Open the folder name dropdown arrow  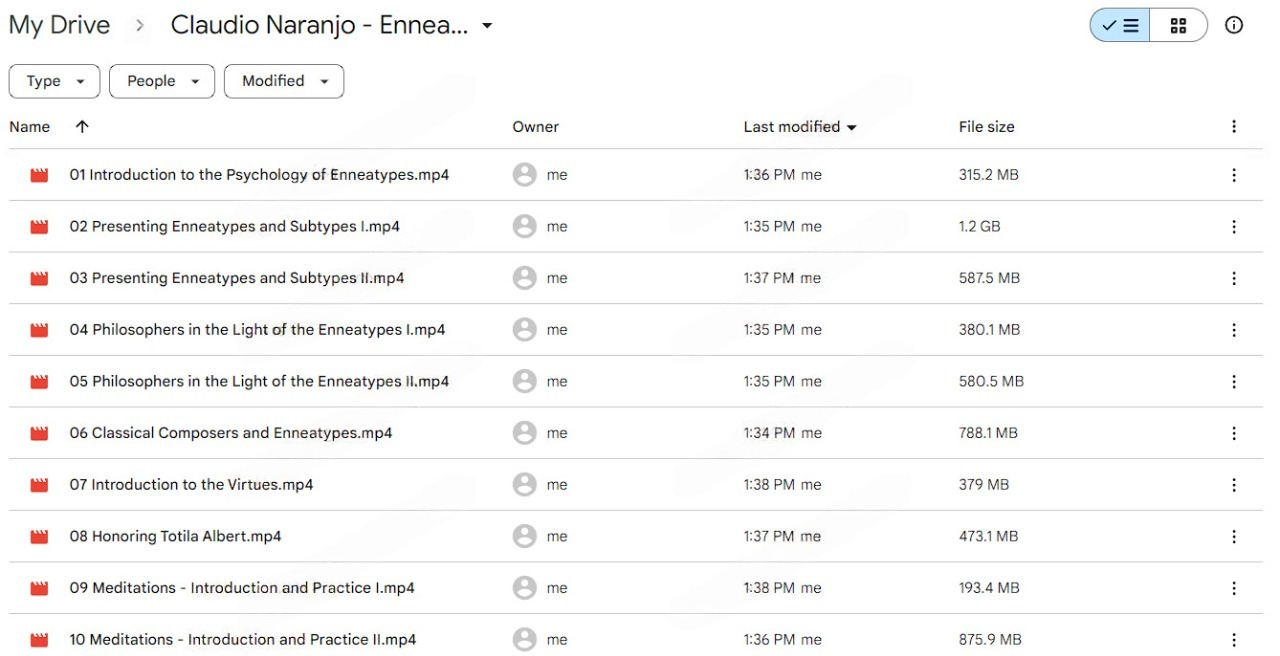[x=487, y=26]
